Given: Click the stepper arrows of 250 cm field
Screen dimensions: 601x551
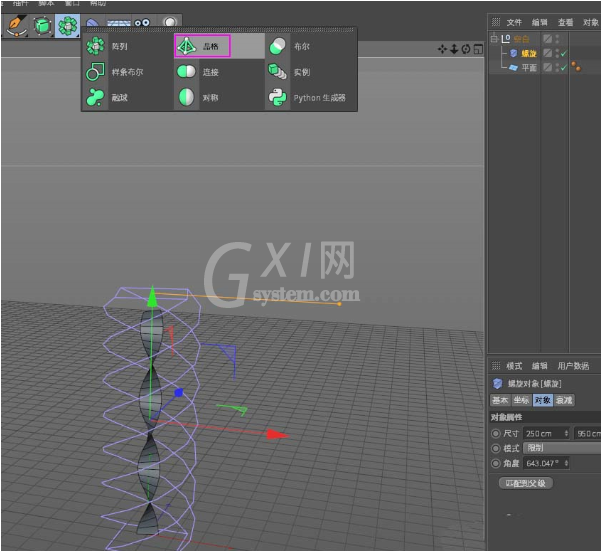Looking at the screenshot, I should 566,433.
